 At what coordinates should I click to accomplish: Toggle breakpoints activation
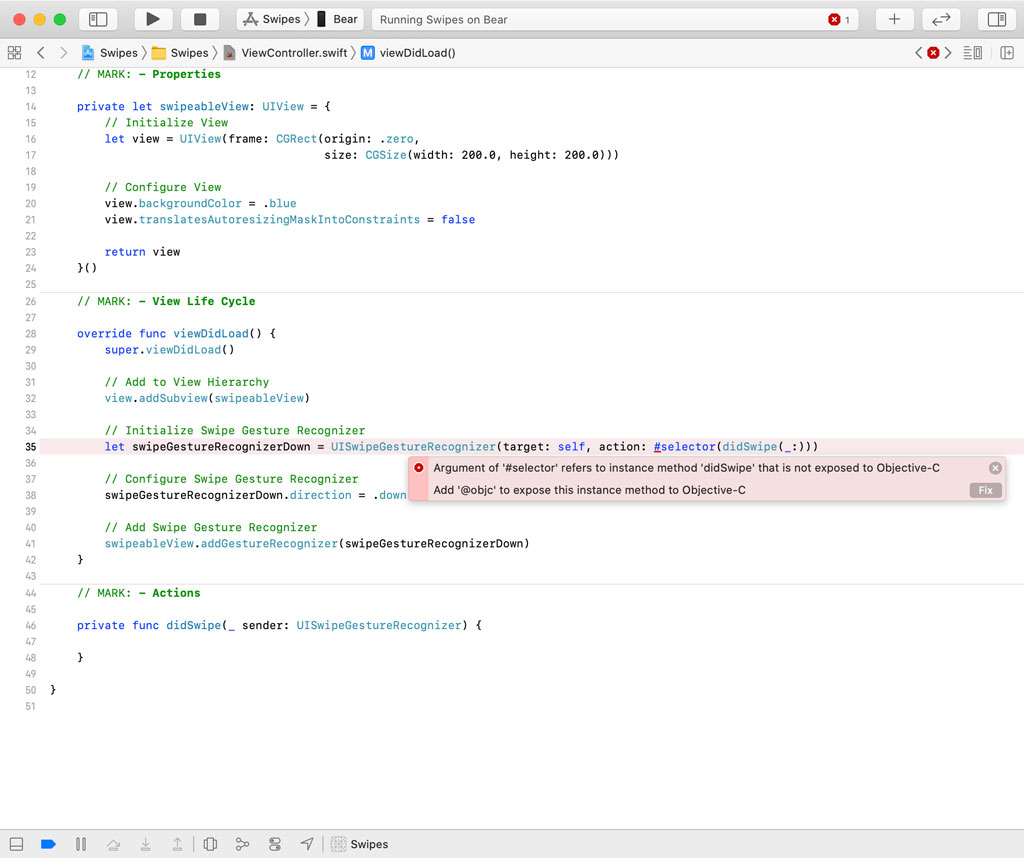coord(48,844)
